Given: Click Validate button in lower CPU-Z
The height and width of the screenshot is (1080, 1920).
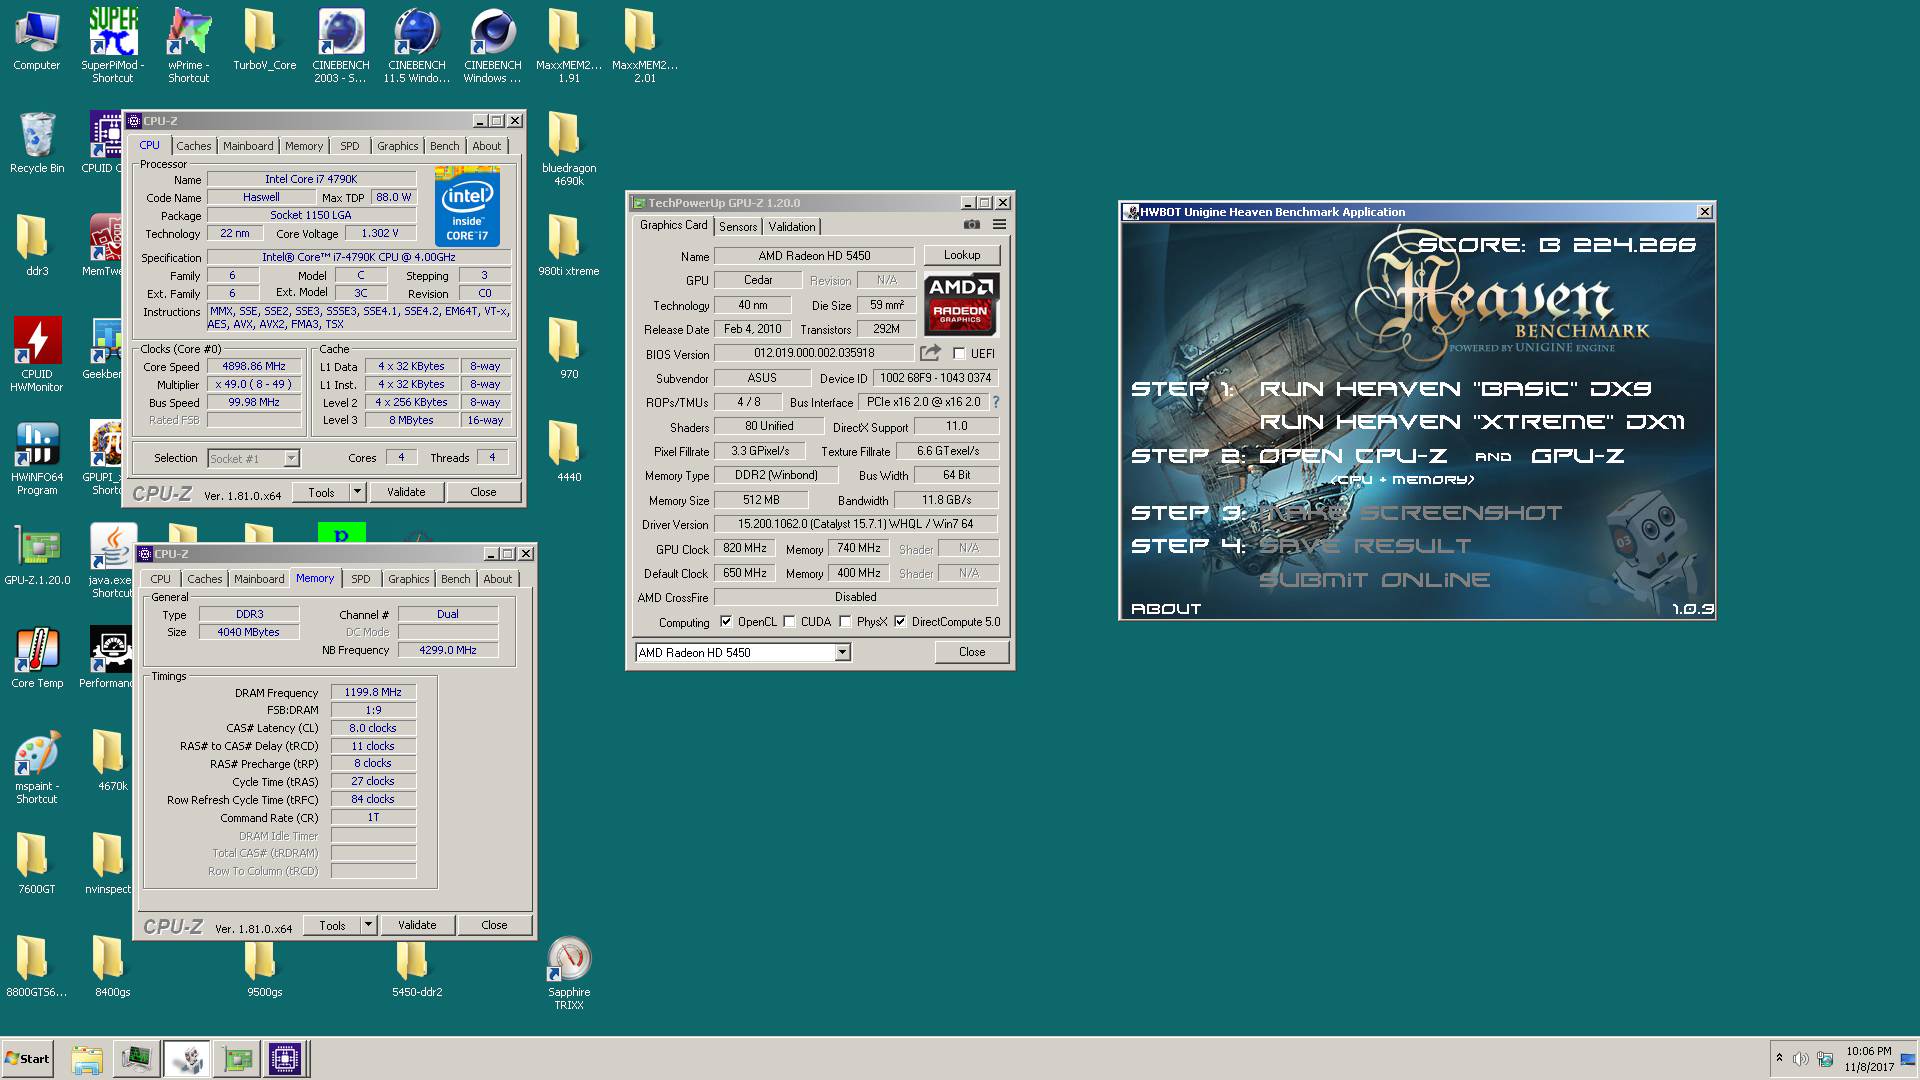Looking at the screenshot, I should [x=417, y=925].
